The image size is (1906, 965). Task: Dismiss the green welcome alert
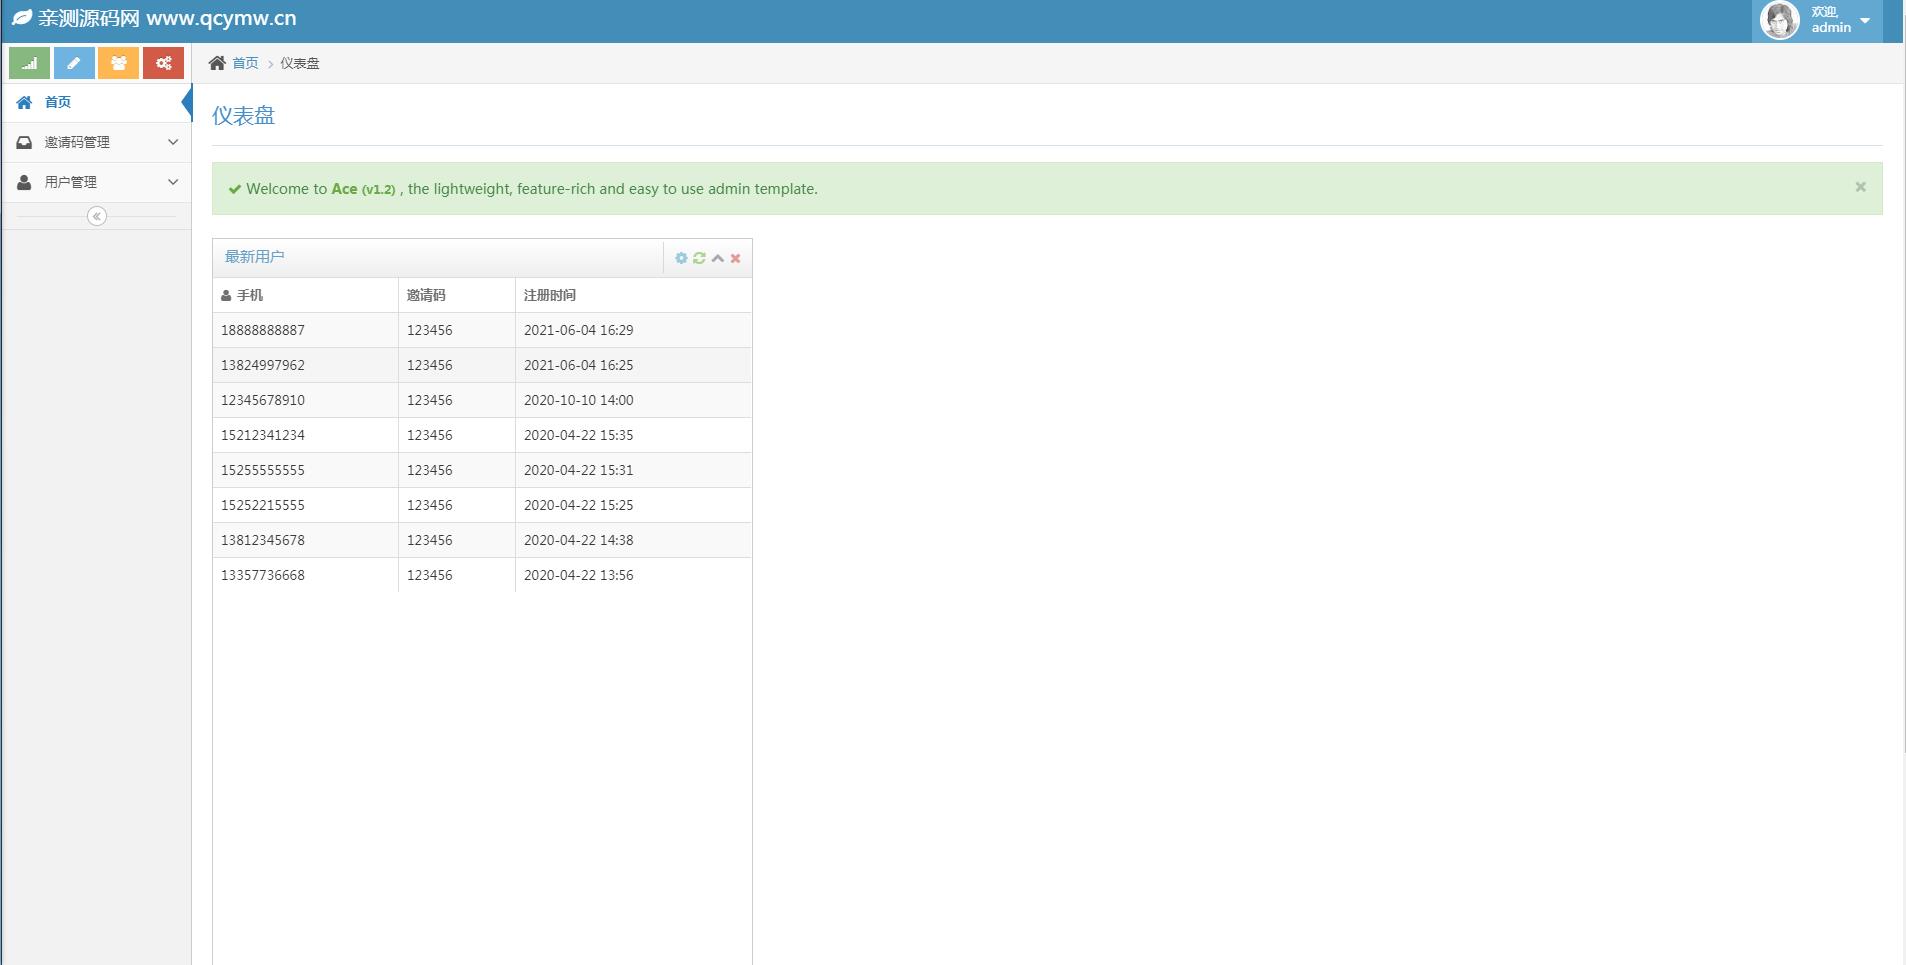pyautogui.click(x=1860, y=187)
